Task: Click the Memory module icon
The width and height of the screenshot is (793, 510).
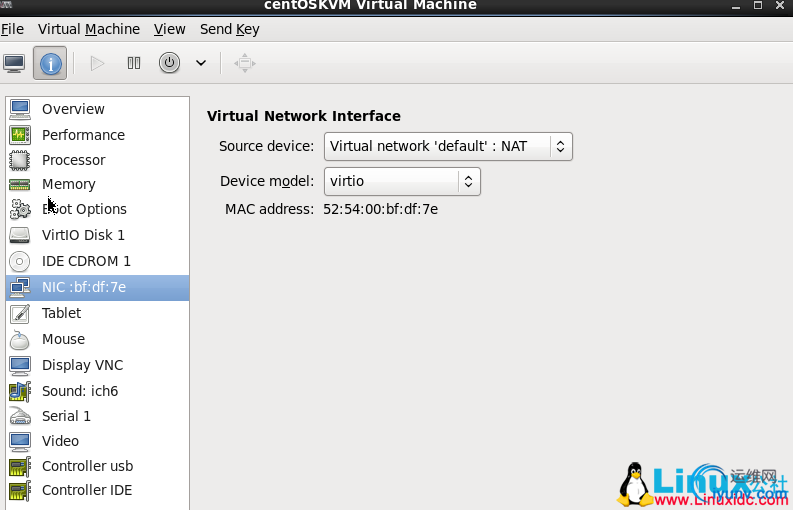Action: click(20, 184)
